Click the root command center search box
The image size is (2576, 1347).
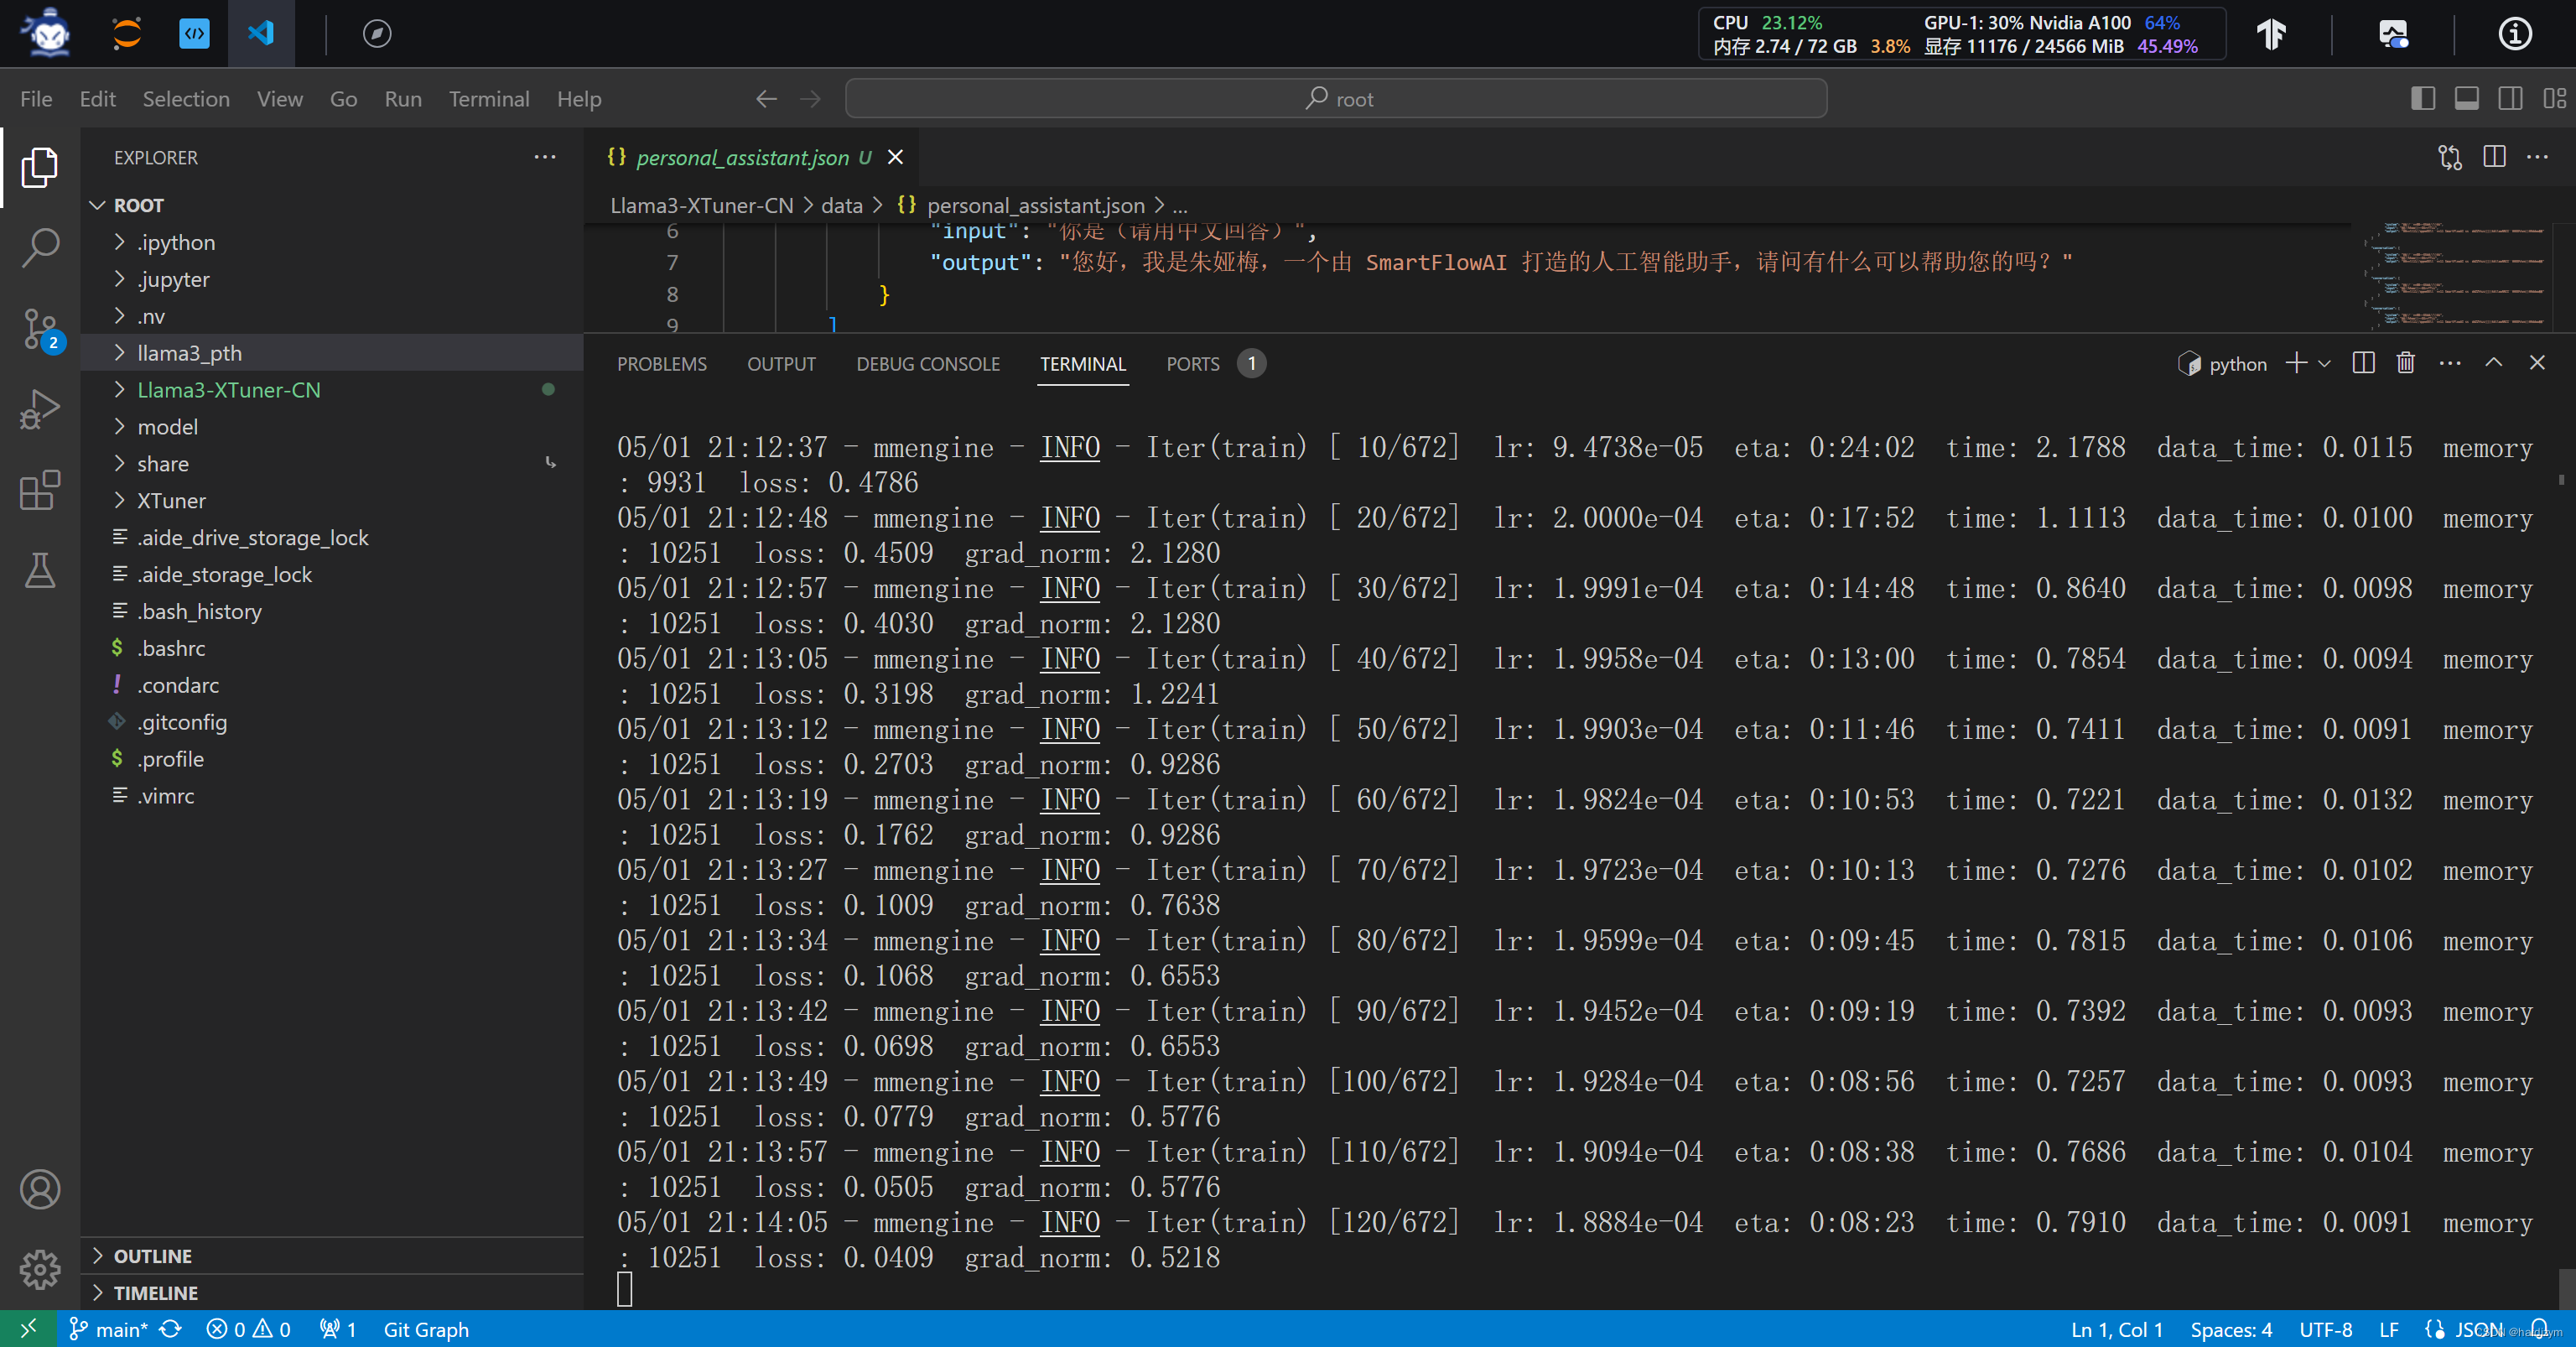pos(1336,98)
